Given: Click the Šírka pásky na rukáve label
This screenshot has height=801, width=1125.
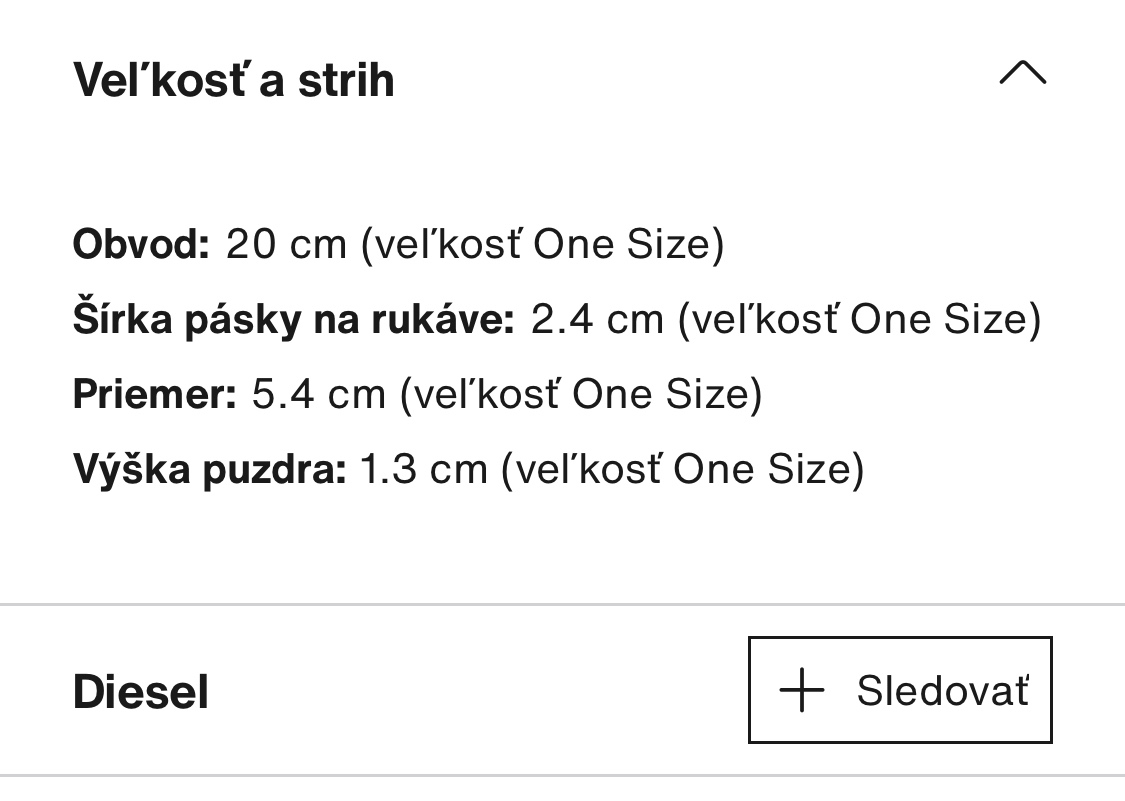Looking at the screenshot, I should point(293,319).
